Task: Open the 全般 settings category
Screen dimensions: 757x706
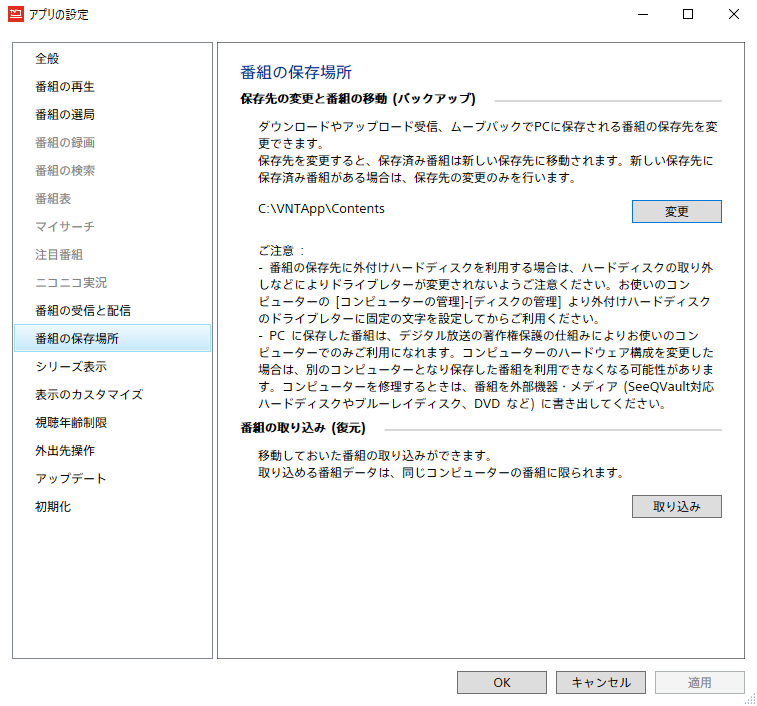Action: pyautogui.click(x=47, y=59)
